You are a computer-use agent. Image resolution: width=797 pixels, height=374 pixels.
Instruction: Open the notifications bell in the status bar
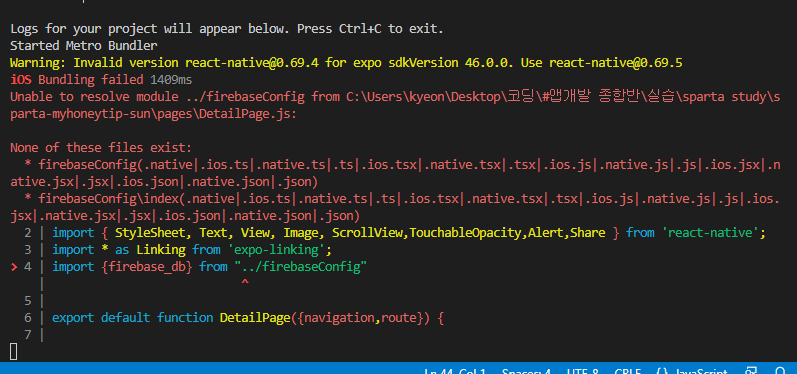[780, 371]
